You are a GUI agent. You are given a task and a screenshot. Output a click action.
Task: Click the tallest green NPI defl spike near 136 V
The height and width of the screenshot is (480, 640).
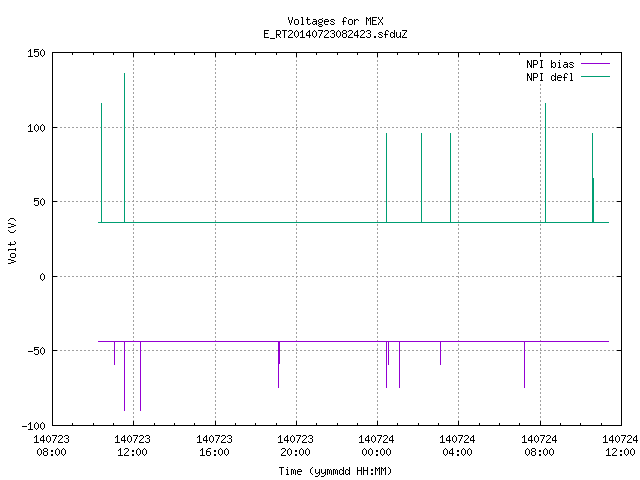pos(124,148)
